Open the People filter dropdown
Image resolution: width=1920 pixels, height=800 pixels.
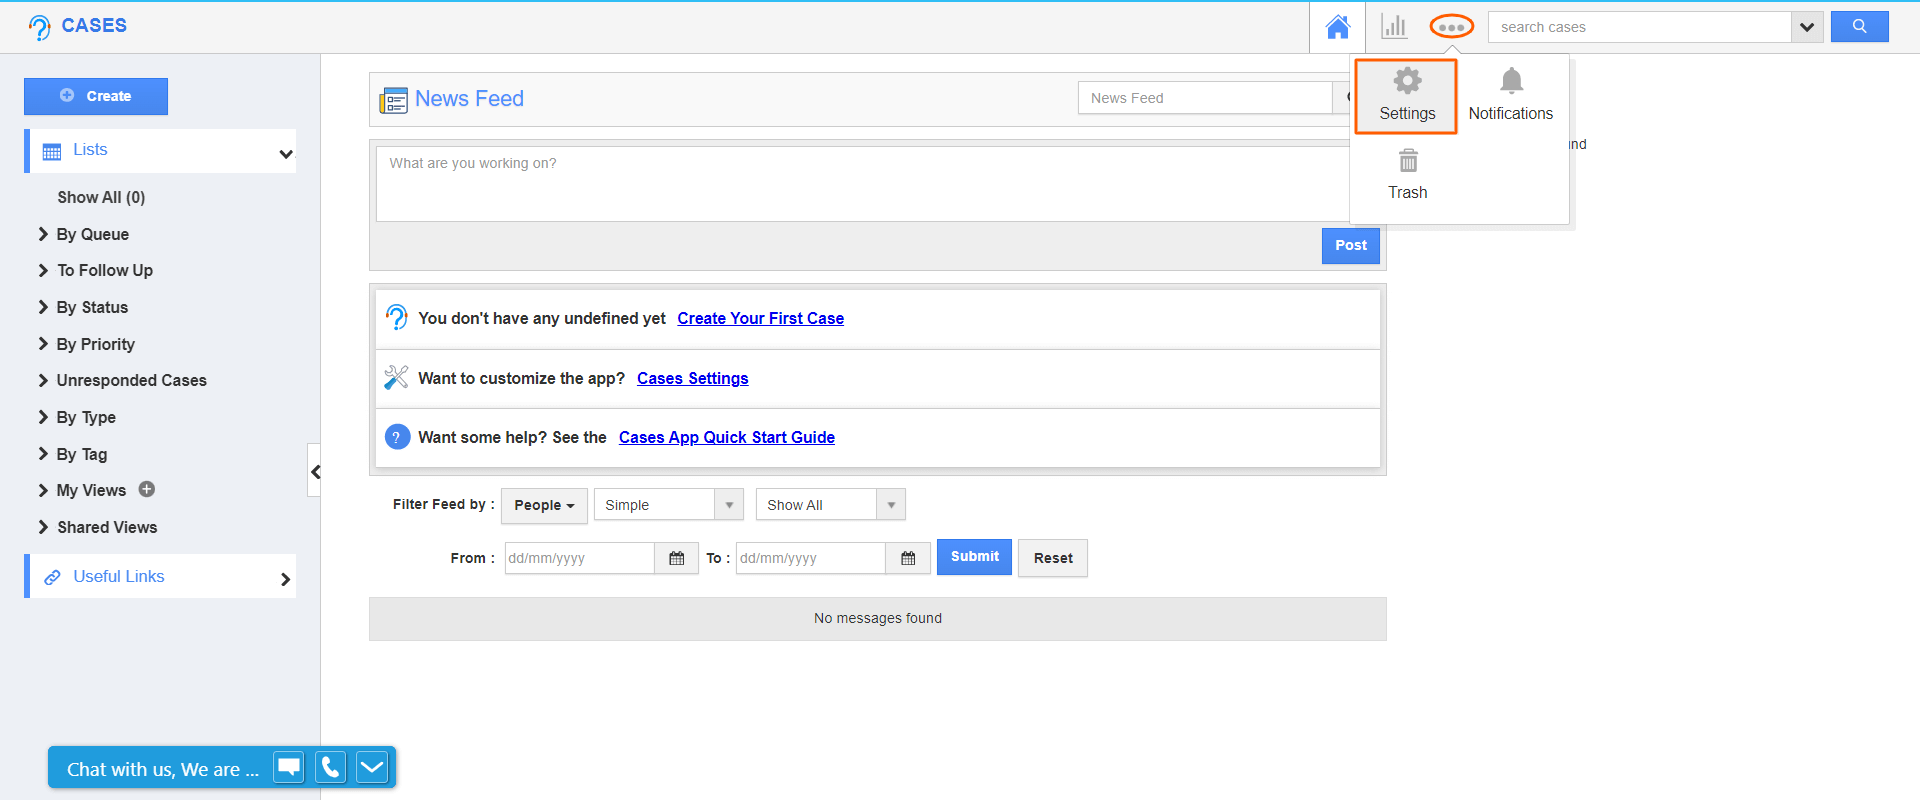point(544,505)
